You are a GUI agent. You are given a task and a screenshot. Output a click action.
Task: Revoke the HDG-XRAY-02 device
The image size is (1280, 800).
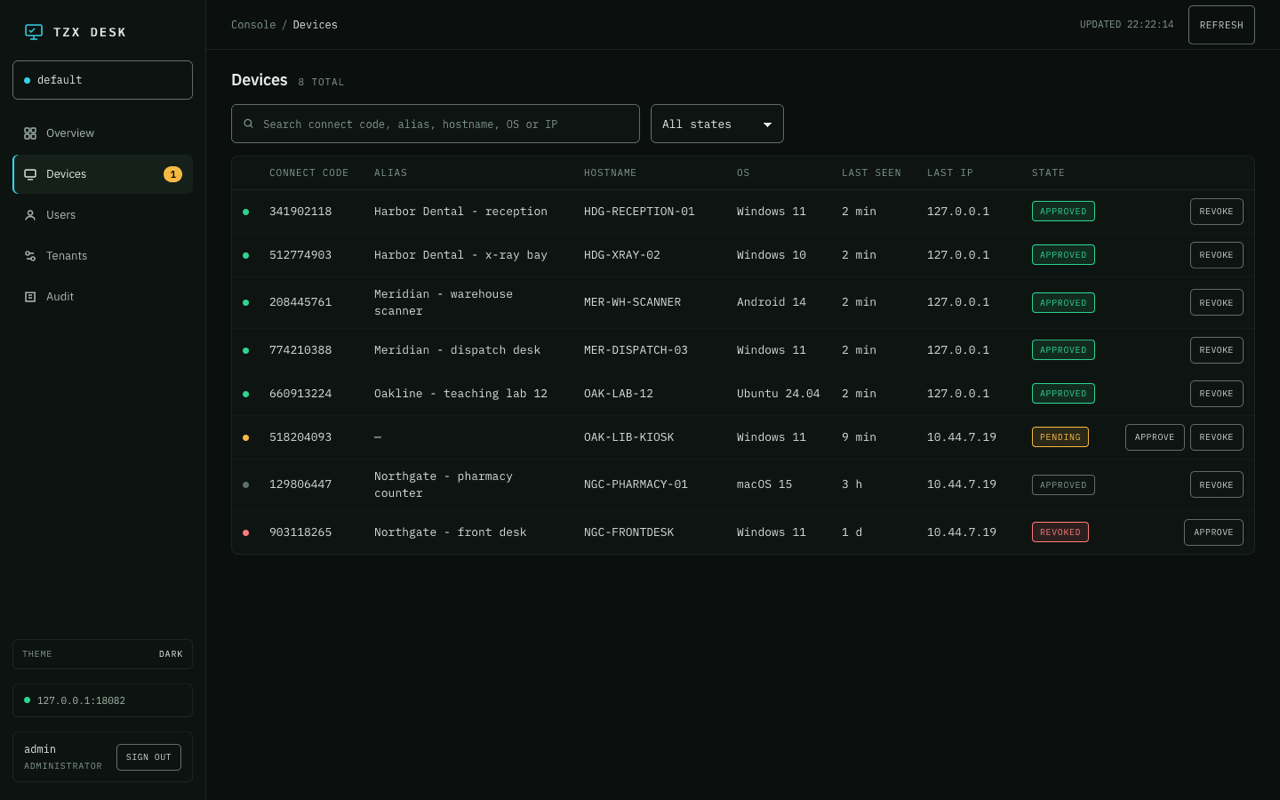pyautogui.click(x=1216, y=255)
